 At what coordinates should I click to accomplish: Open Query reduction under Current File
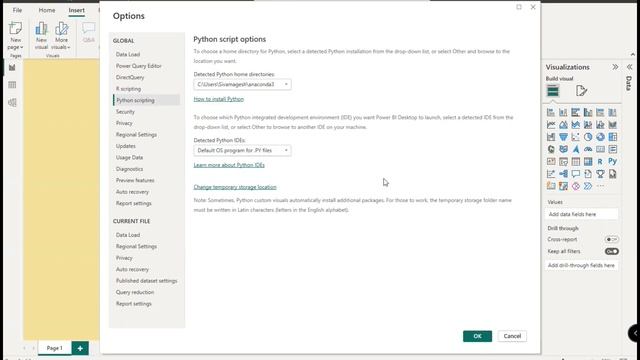(x=135, y=292)
